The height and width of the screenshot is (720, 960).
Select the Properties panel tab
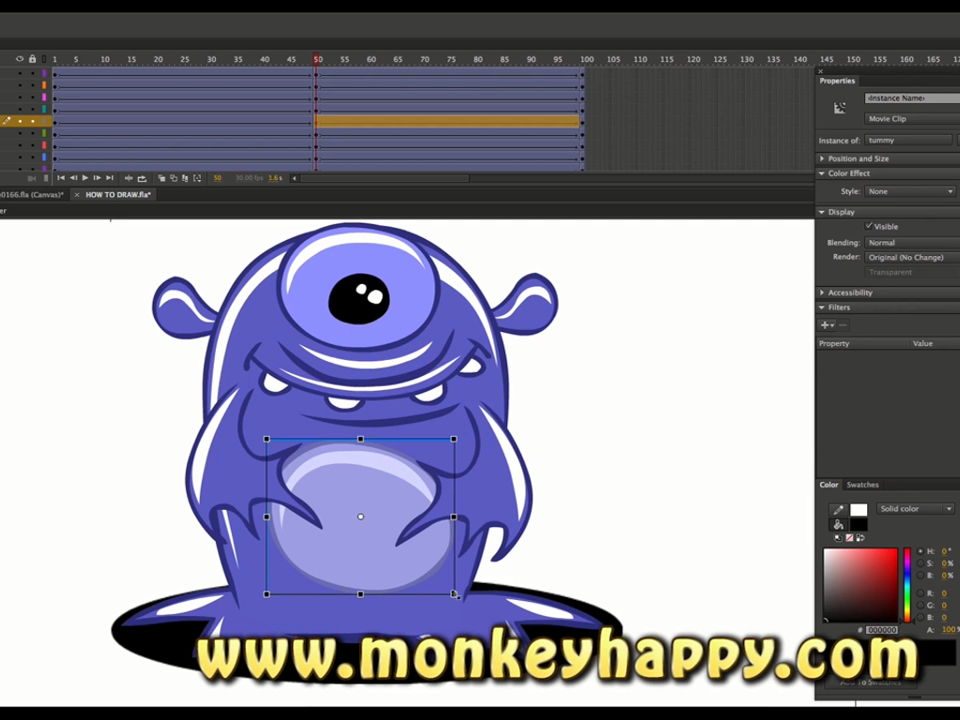point(837,81)
